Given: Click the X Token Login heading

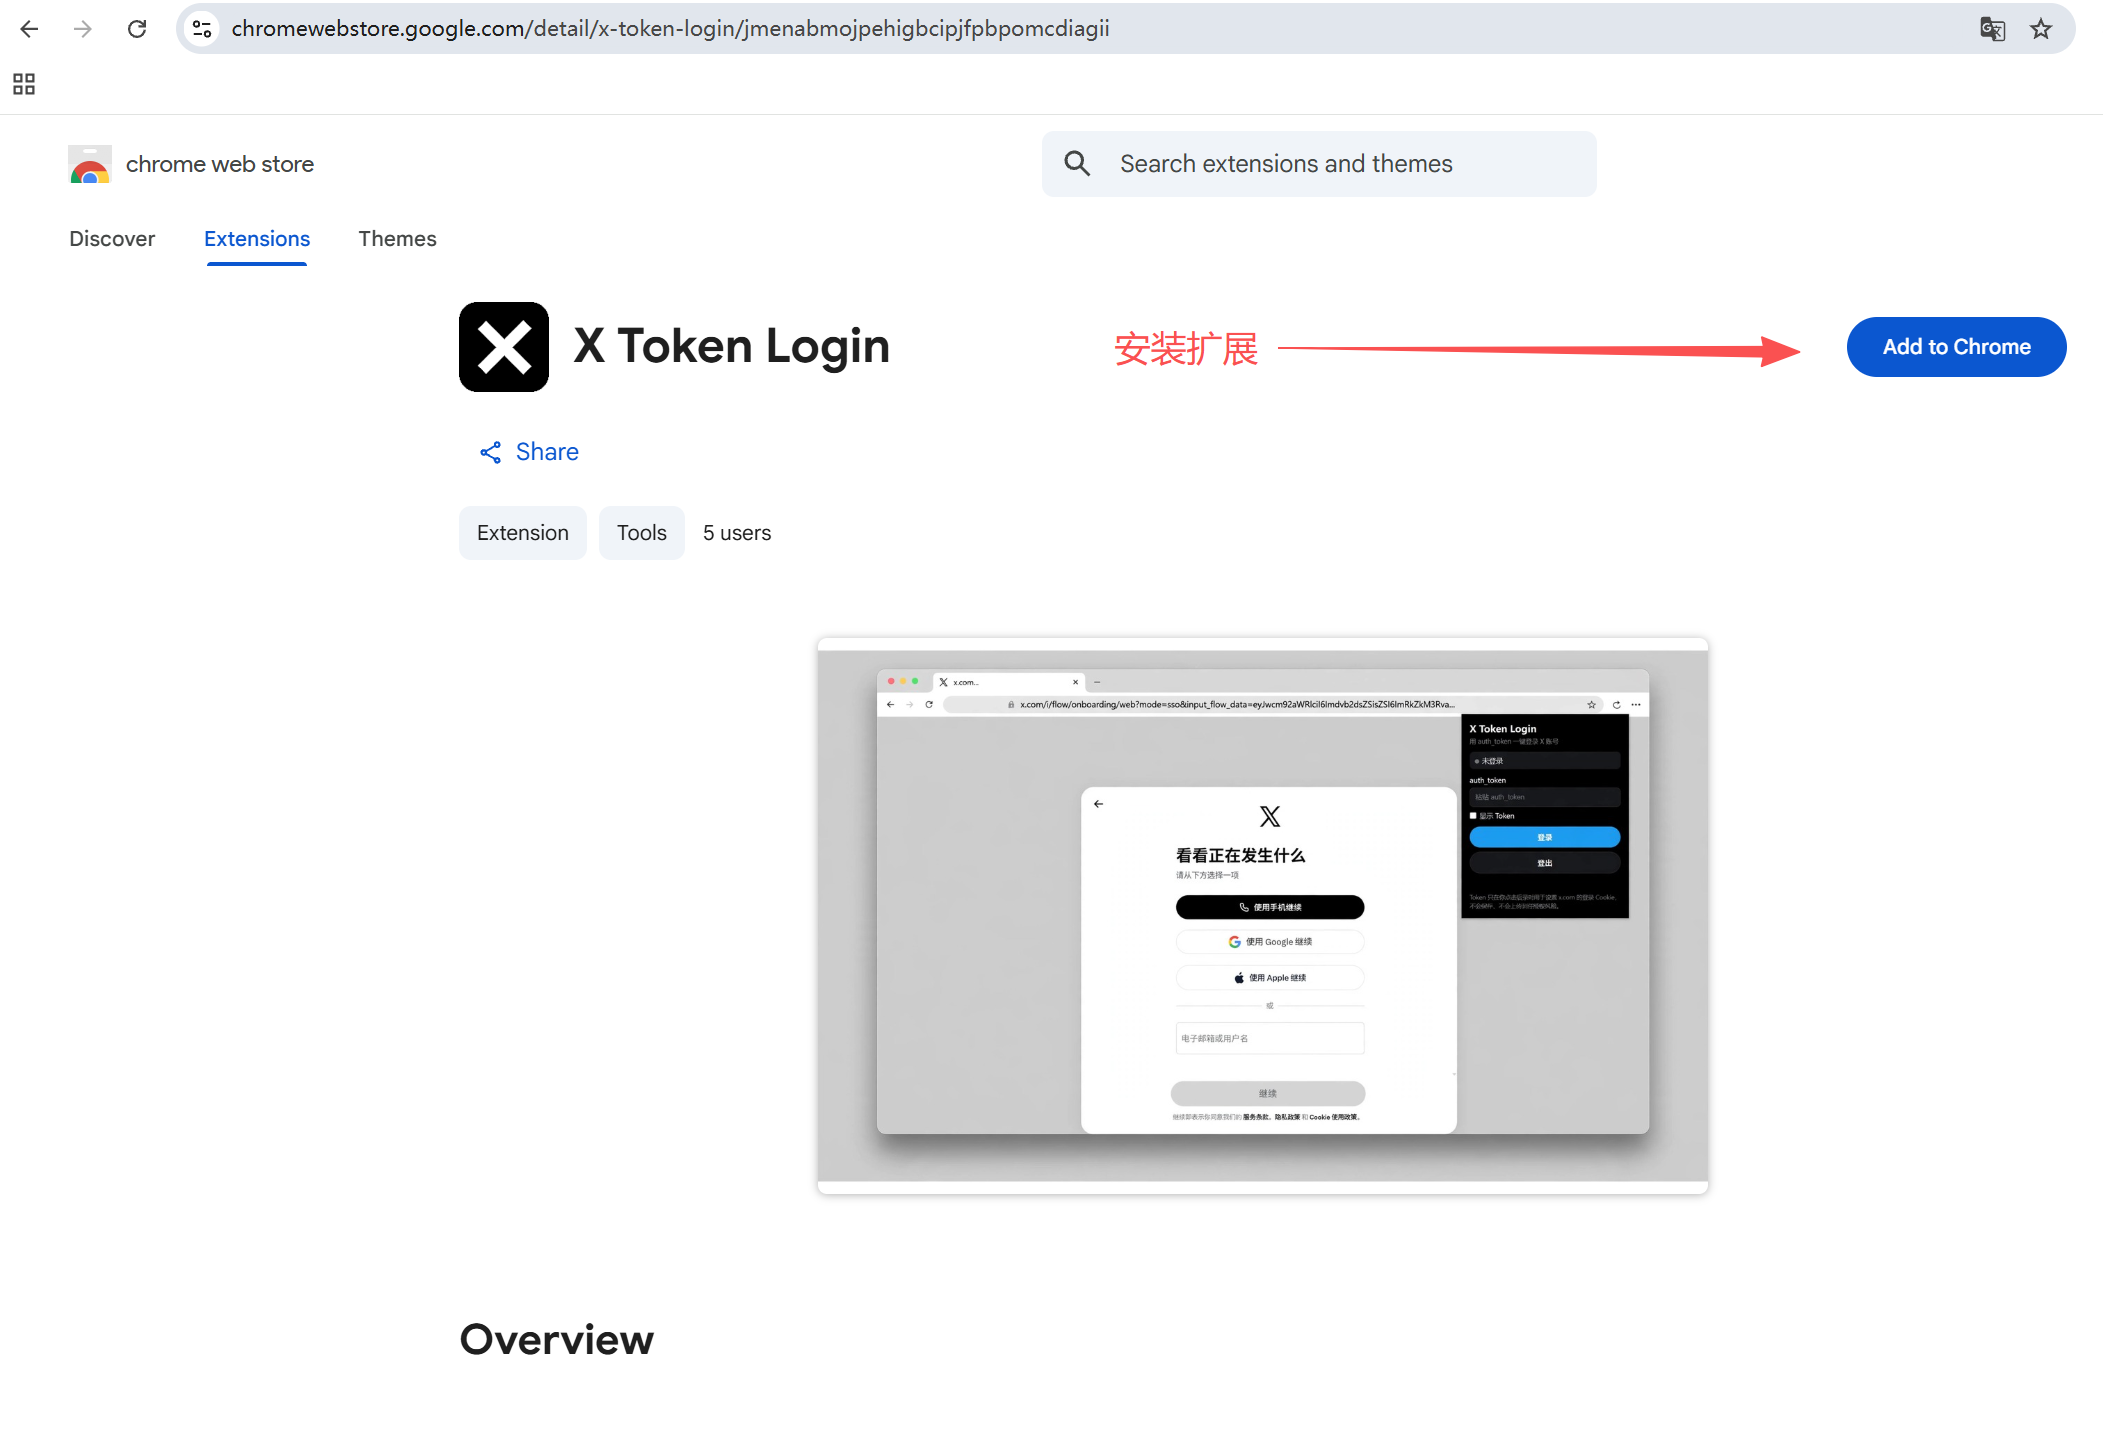Looking at the screenshot, I should pos(732,347).
